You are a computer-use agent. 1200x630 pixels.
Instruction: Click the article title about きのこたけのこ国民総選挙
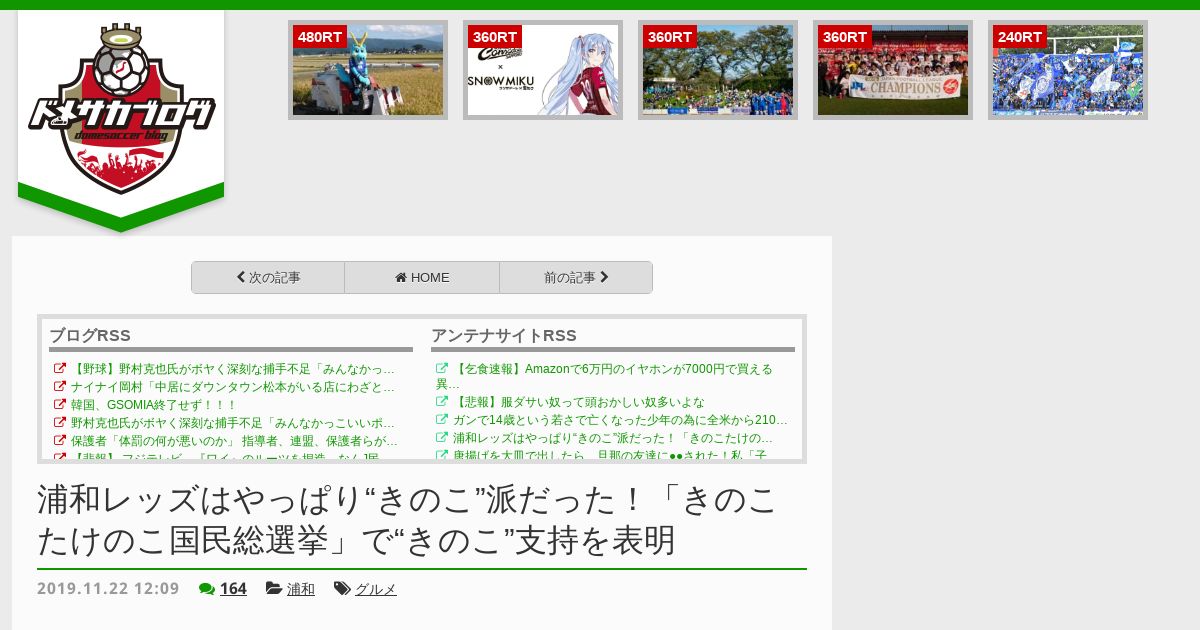[x=407, y=520]
